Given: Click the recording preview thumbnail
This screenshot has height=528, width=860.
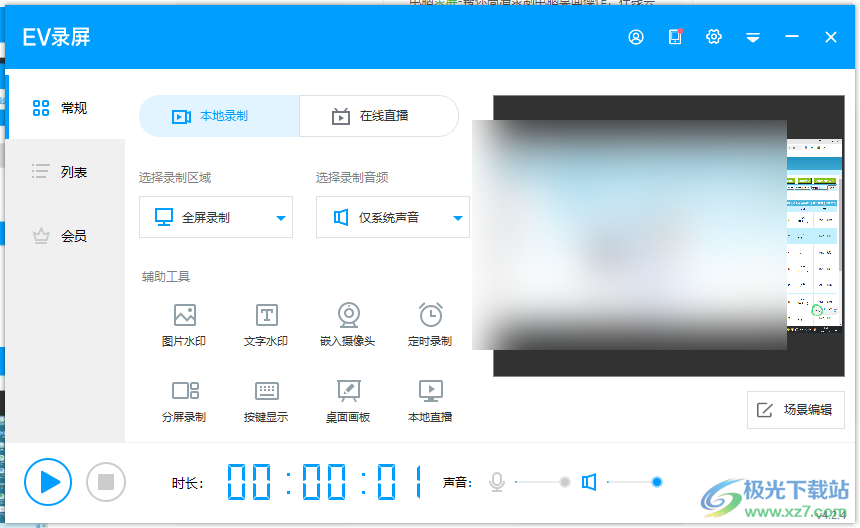Looking at the screenshot, I should [x=669, y=236].
